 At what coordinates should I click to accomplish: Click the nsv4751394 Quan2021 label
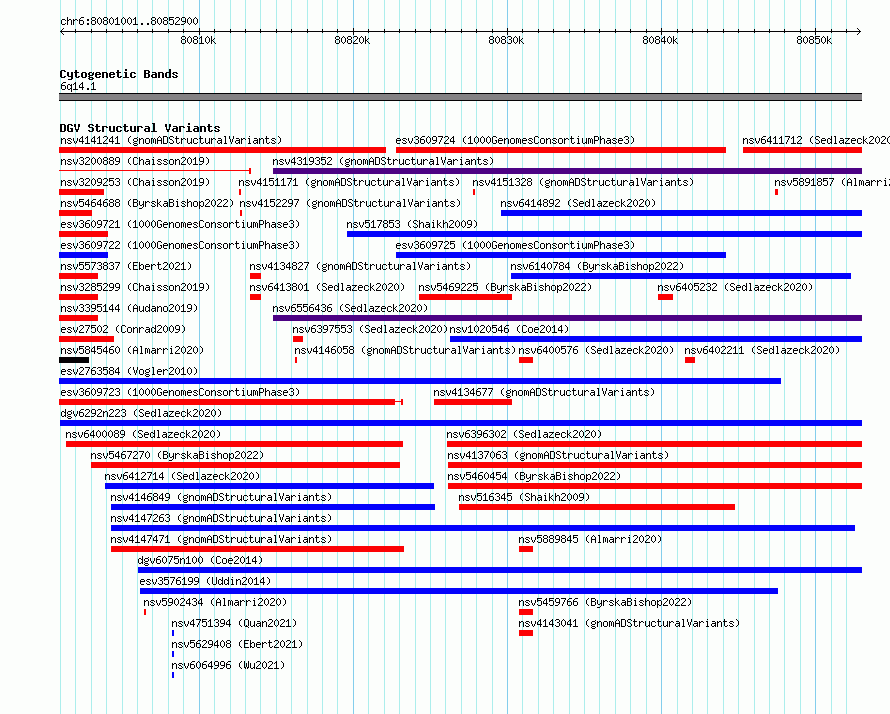234,623
